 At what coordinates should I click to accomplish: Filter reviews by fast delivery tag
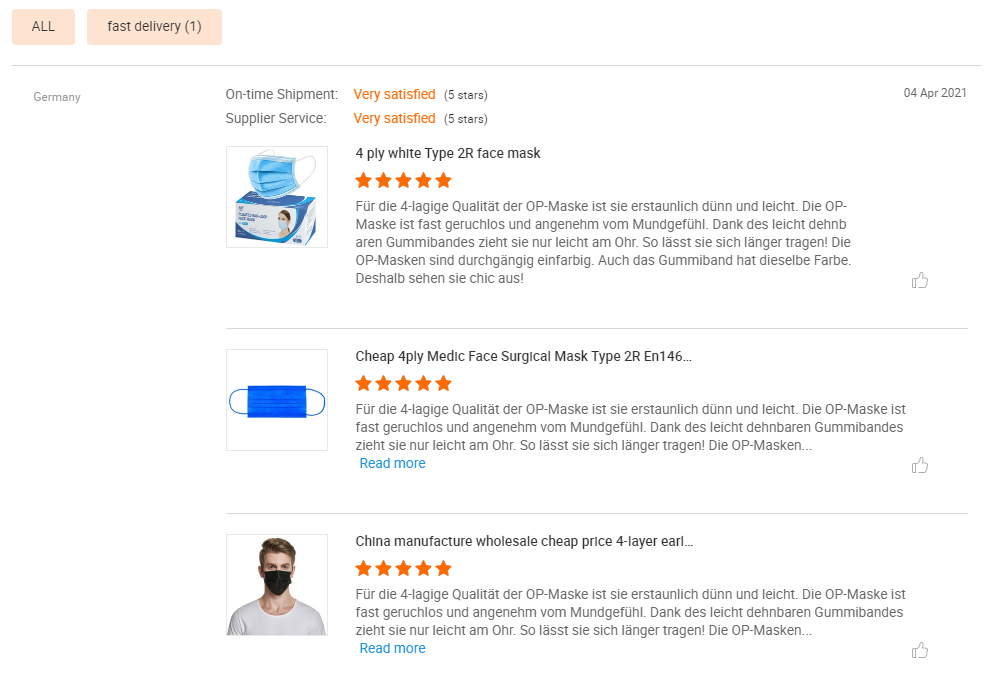click(x=154, y=27)
